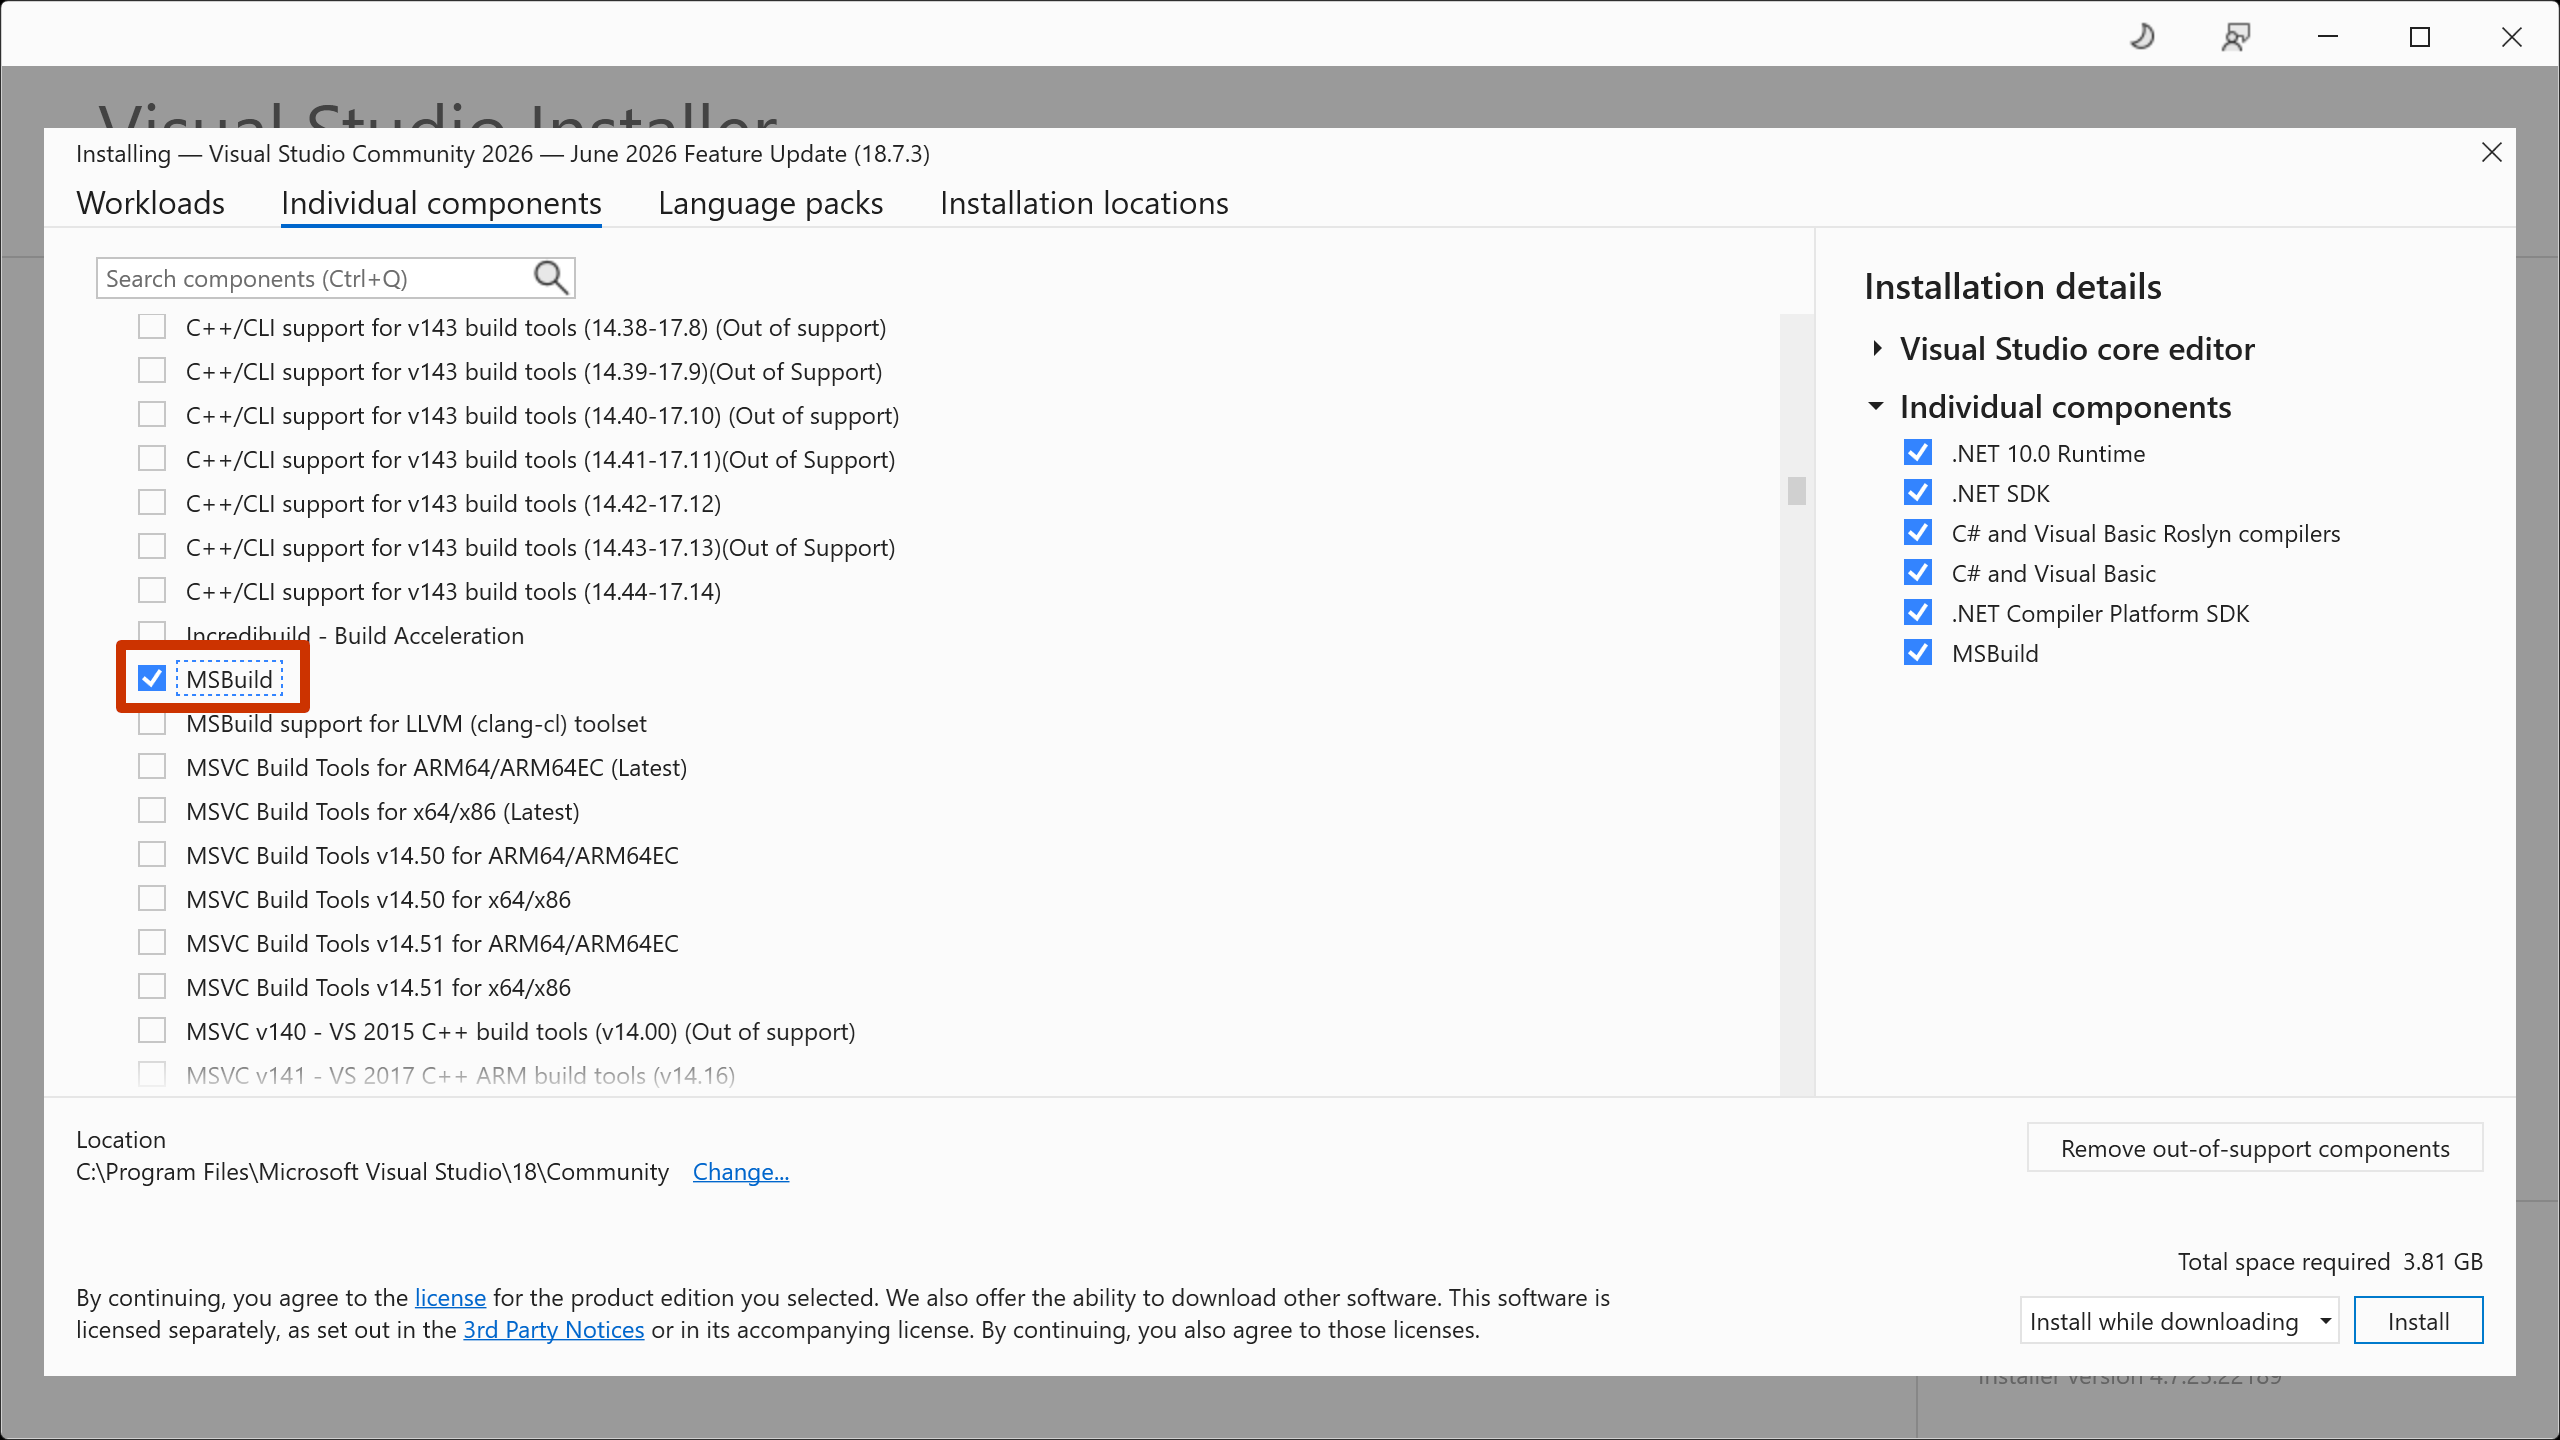
Task: Check C++/CLI support v143 (14.41-17.11)
Action: pyautogui.click(x=152, y=459)
